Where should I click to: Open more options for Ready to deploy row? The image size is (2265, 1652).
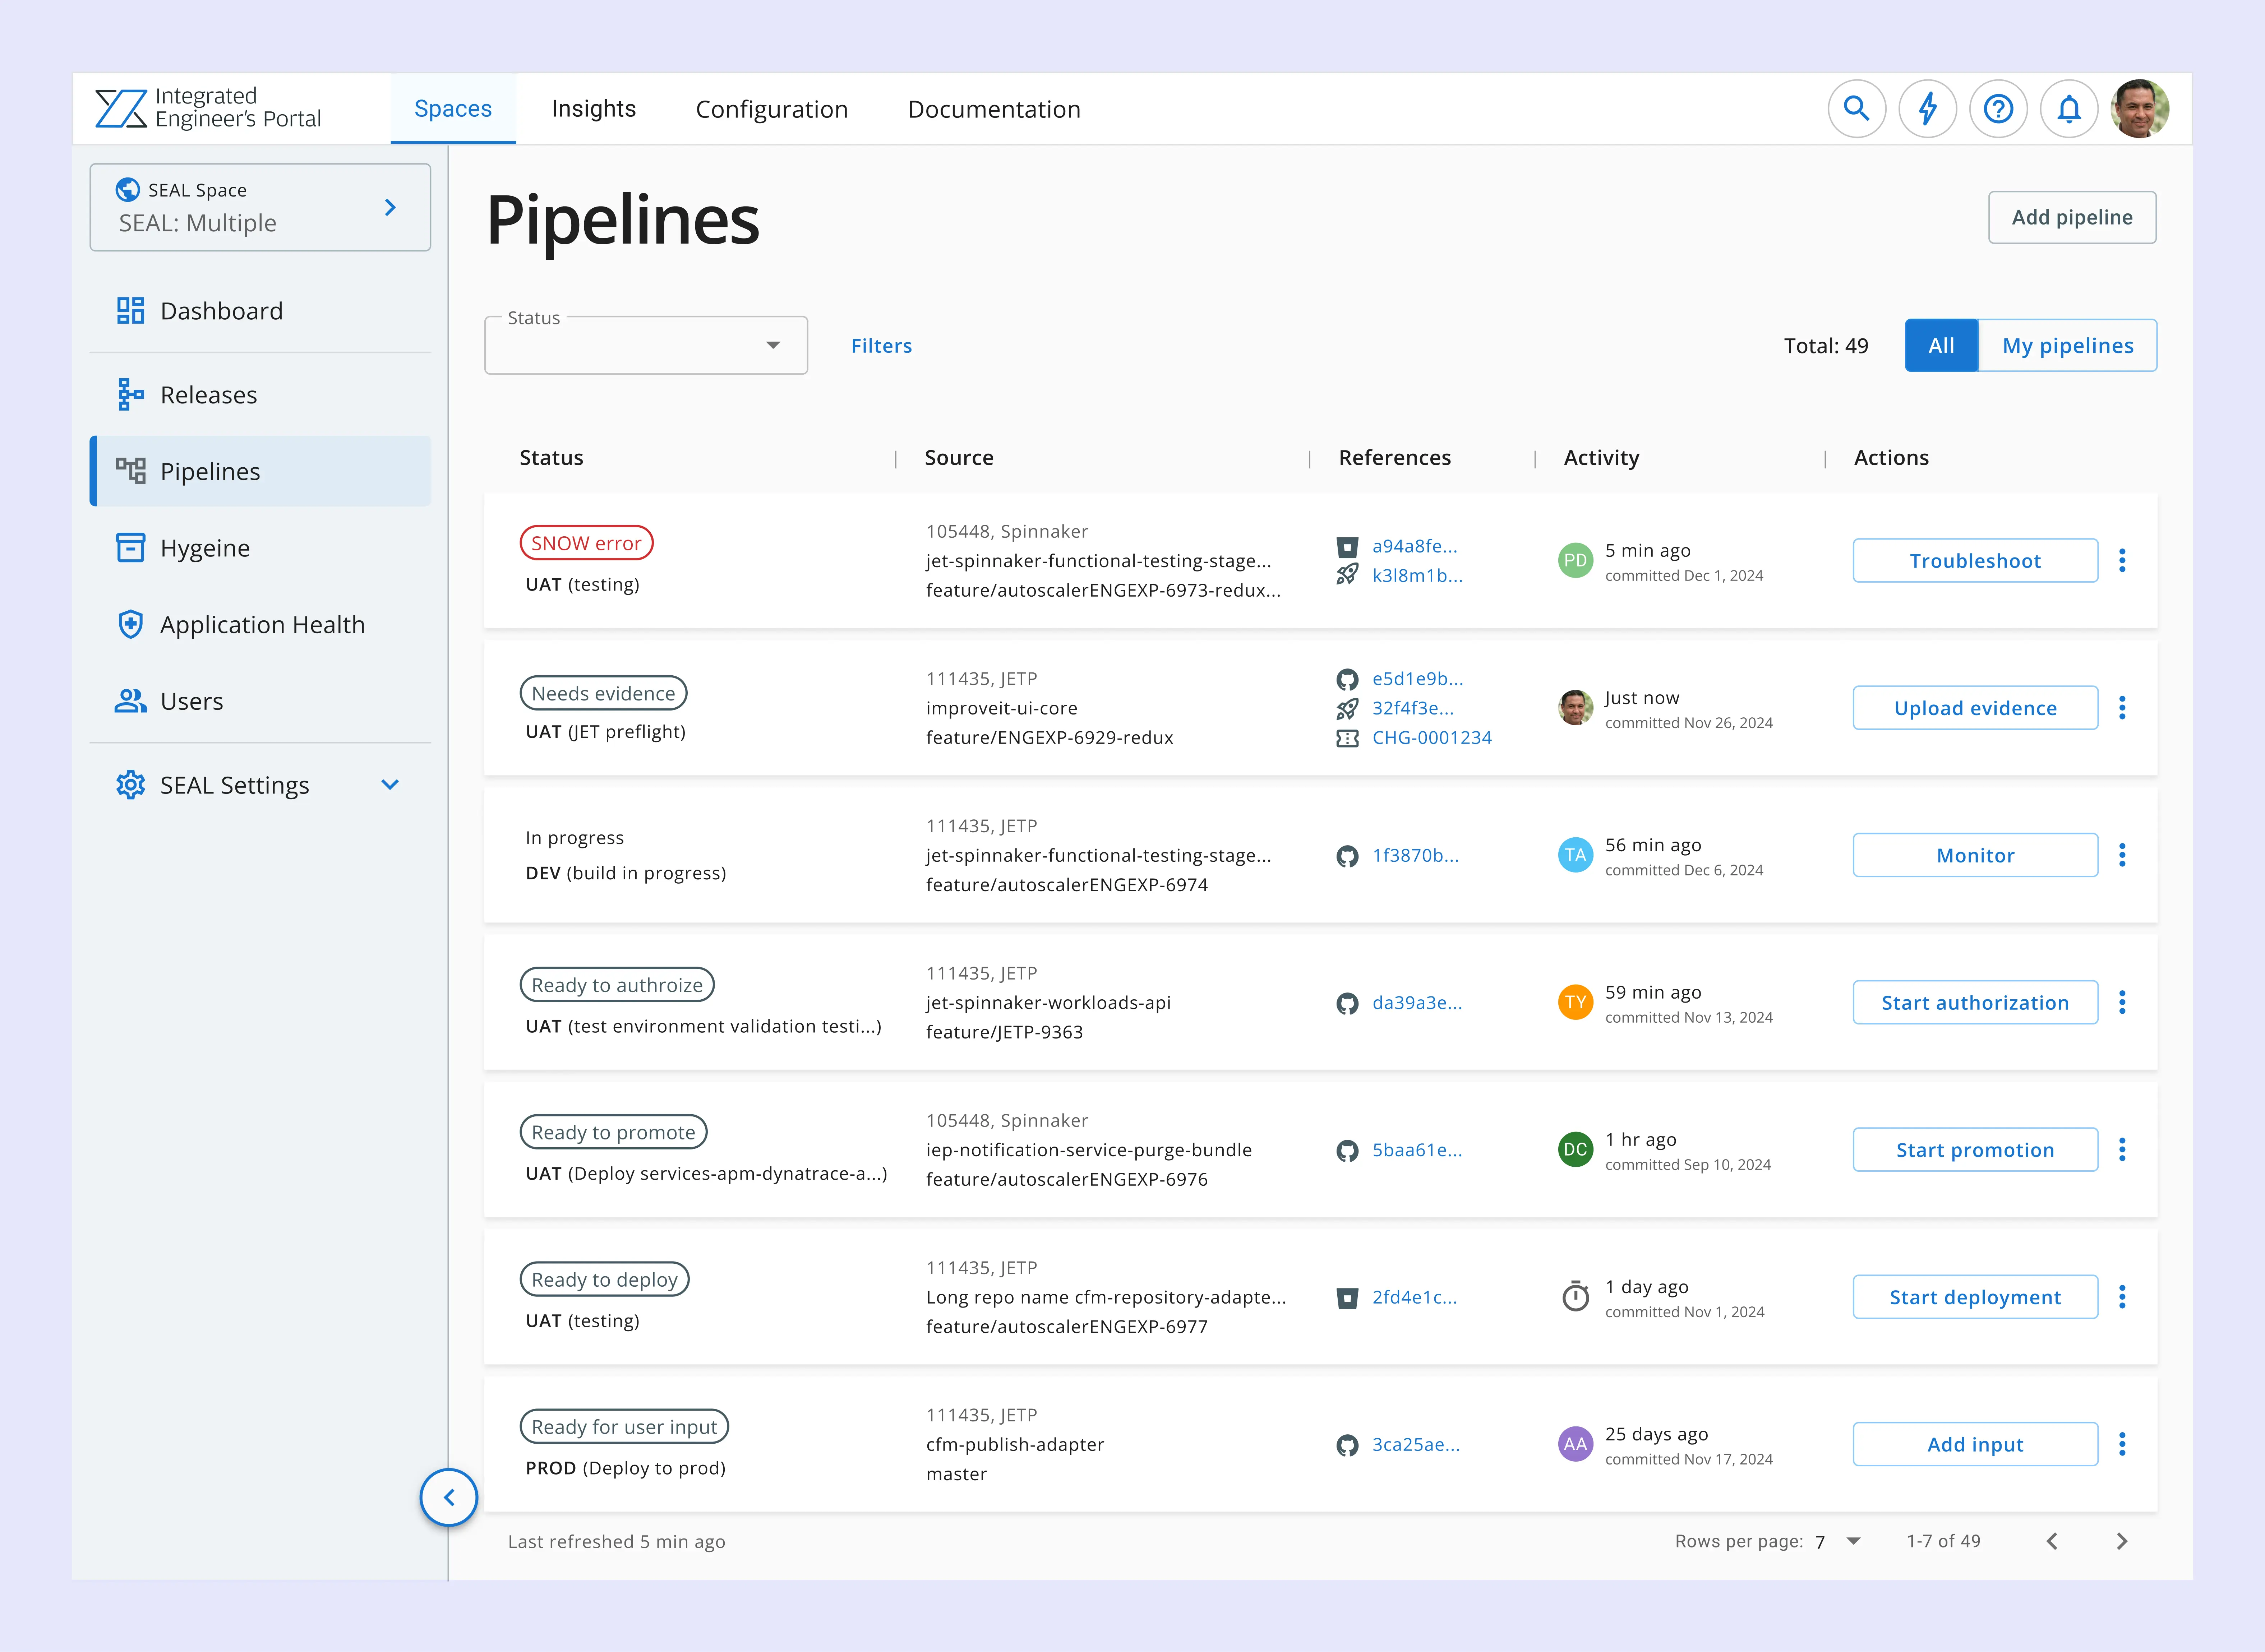[x=2122, y=1297]
